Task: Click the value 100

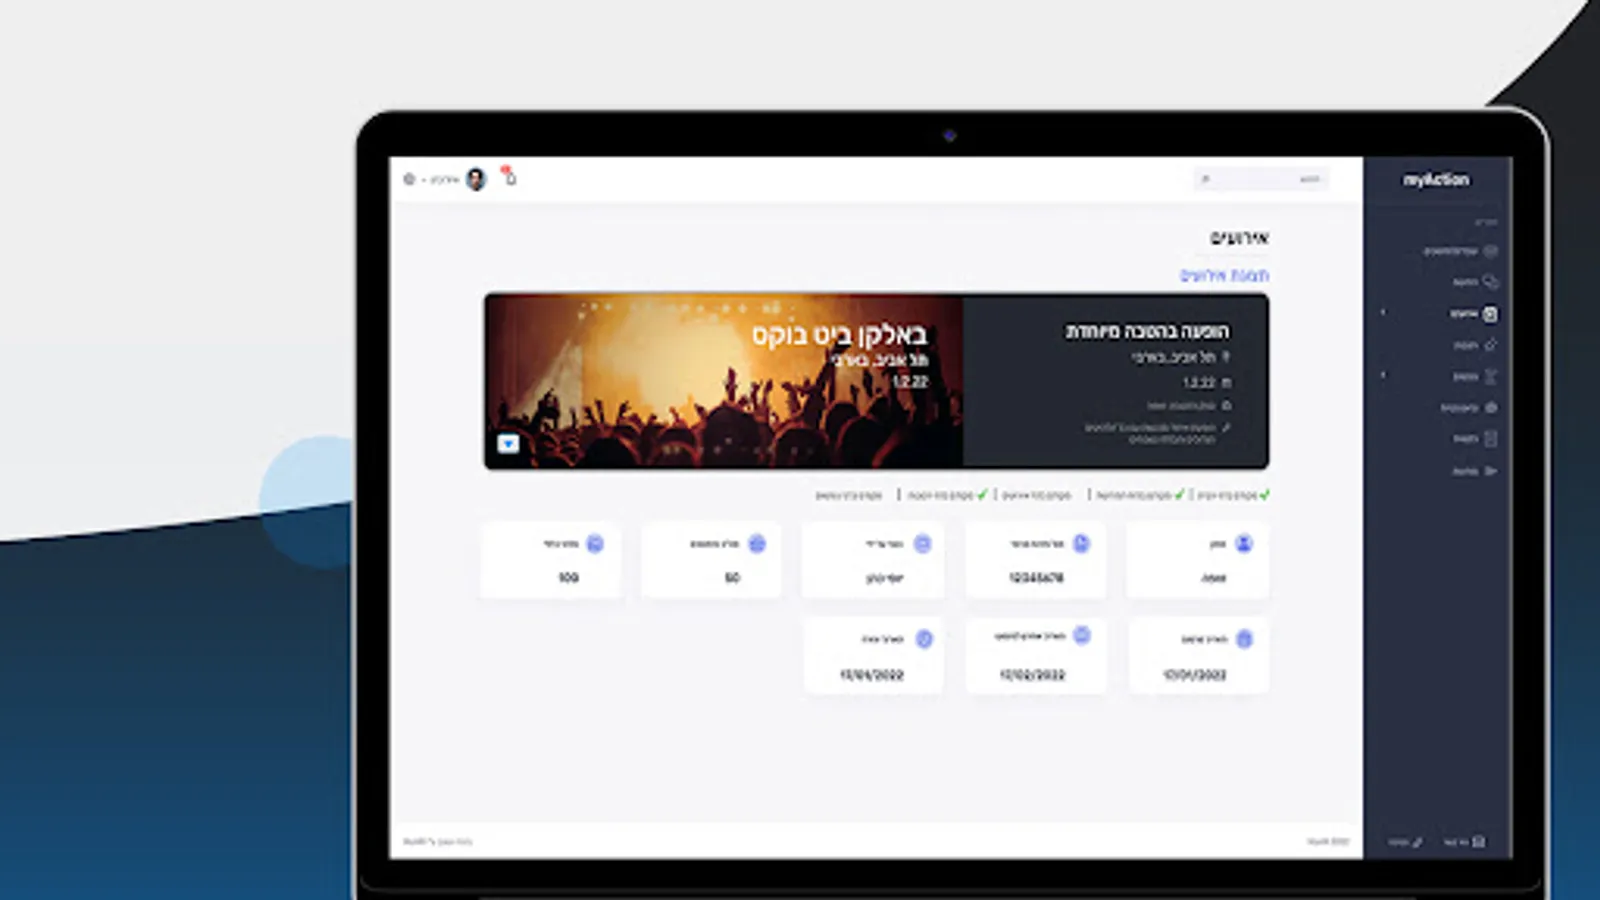Action: click(568, 578)
